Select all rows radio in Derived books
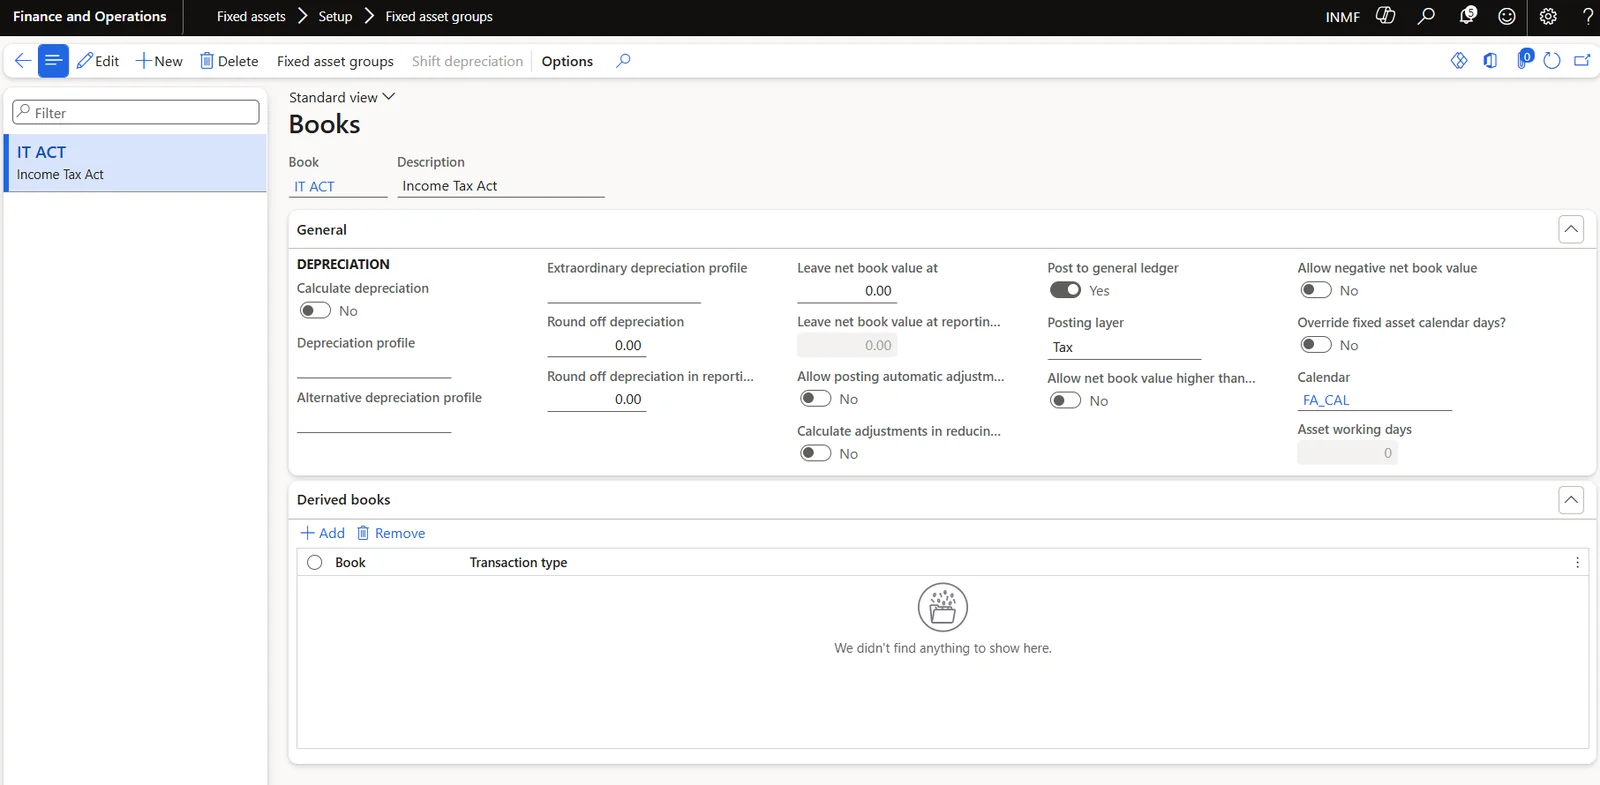1600x785 pixels. point(315,563)
